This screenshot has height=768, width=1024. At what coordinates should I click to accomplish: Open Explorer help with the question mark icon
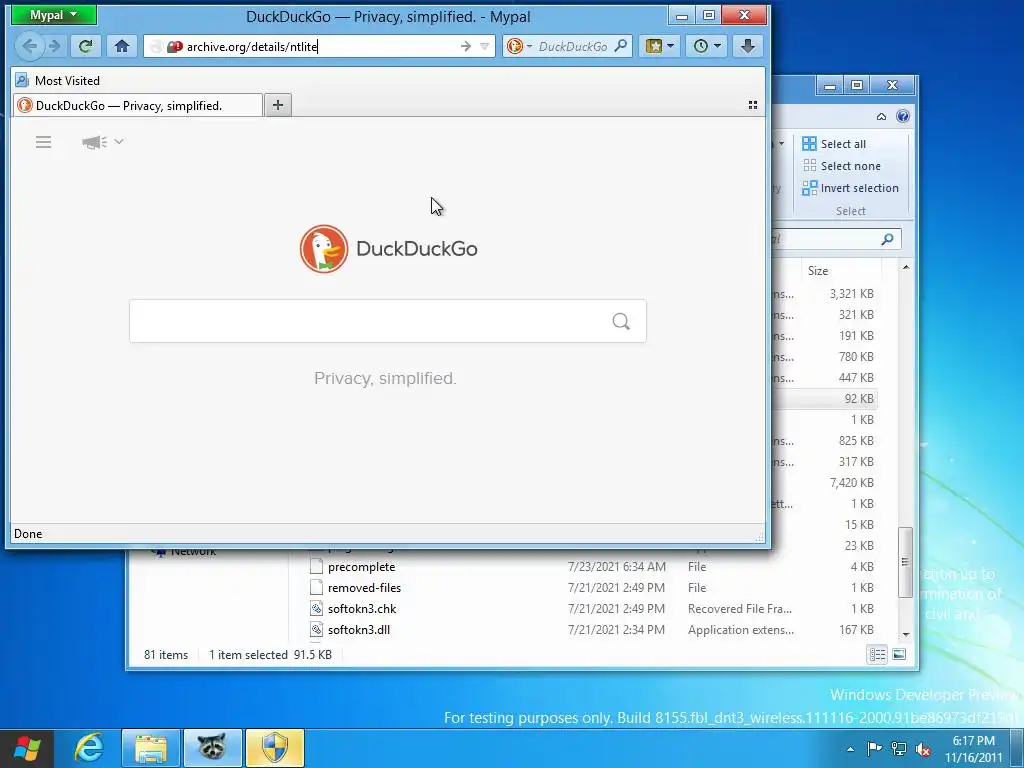click(903, 116)
